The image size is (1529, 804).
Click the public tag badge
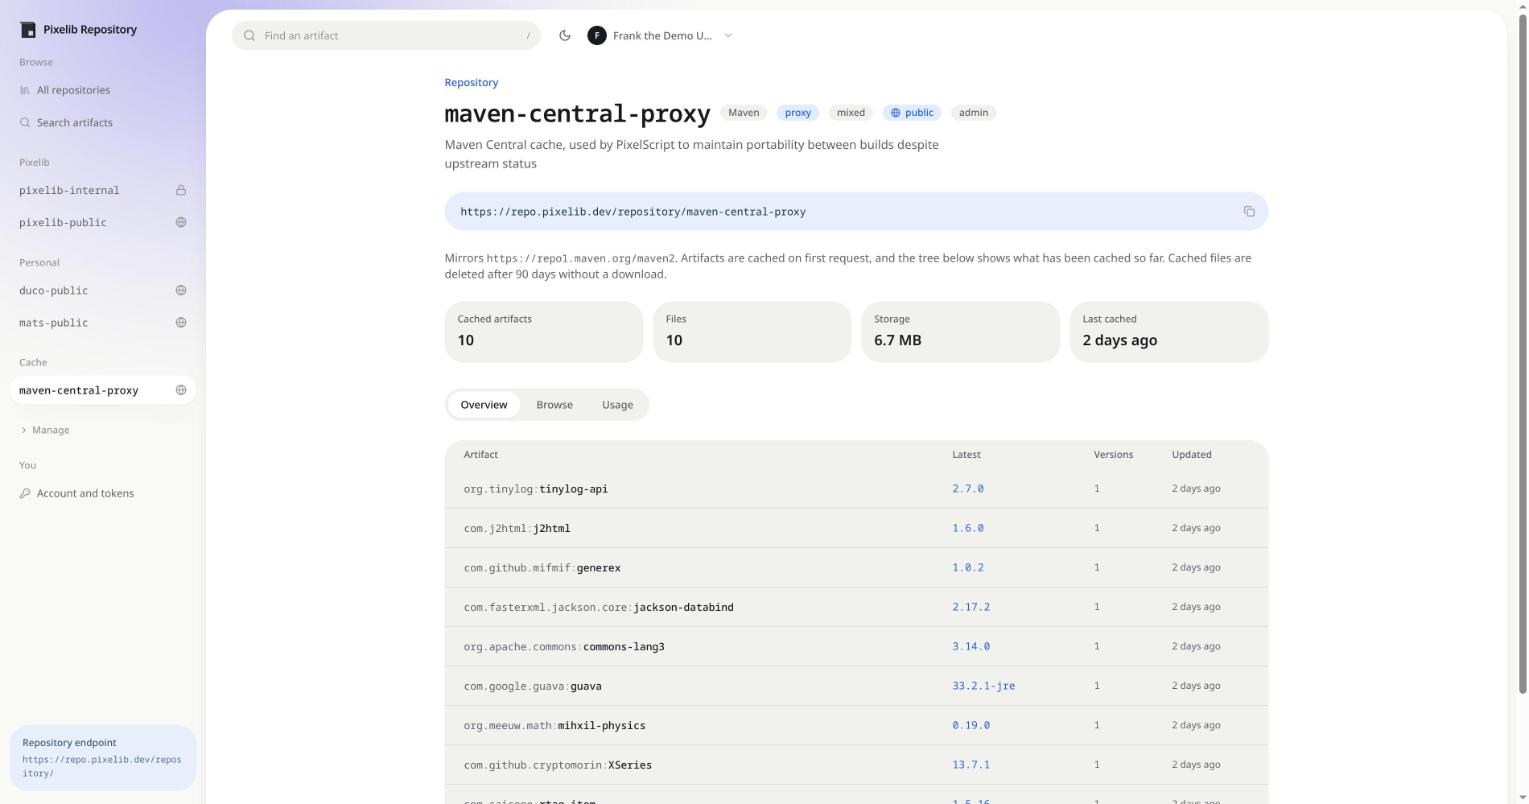pyautogui.click(x=912, y=112)
